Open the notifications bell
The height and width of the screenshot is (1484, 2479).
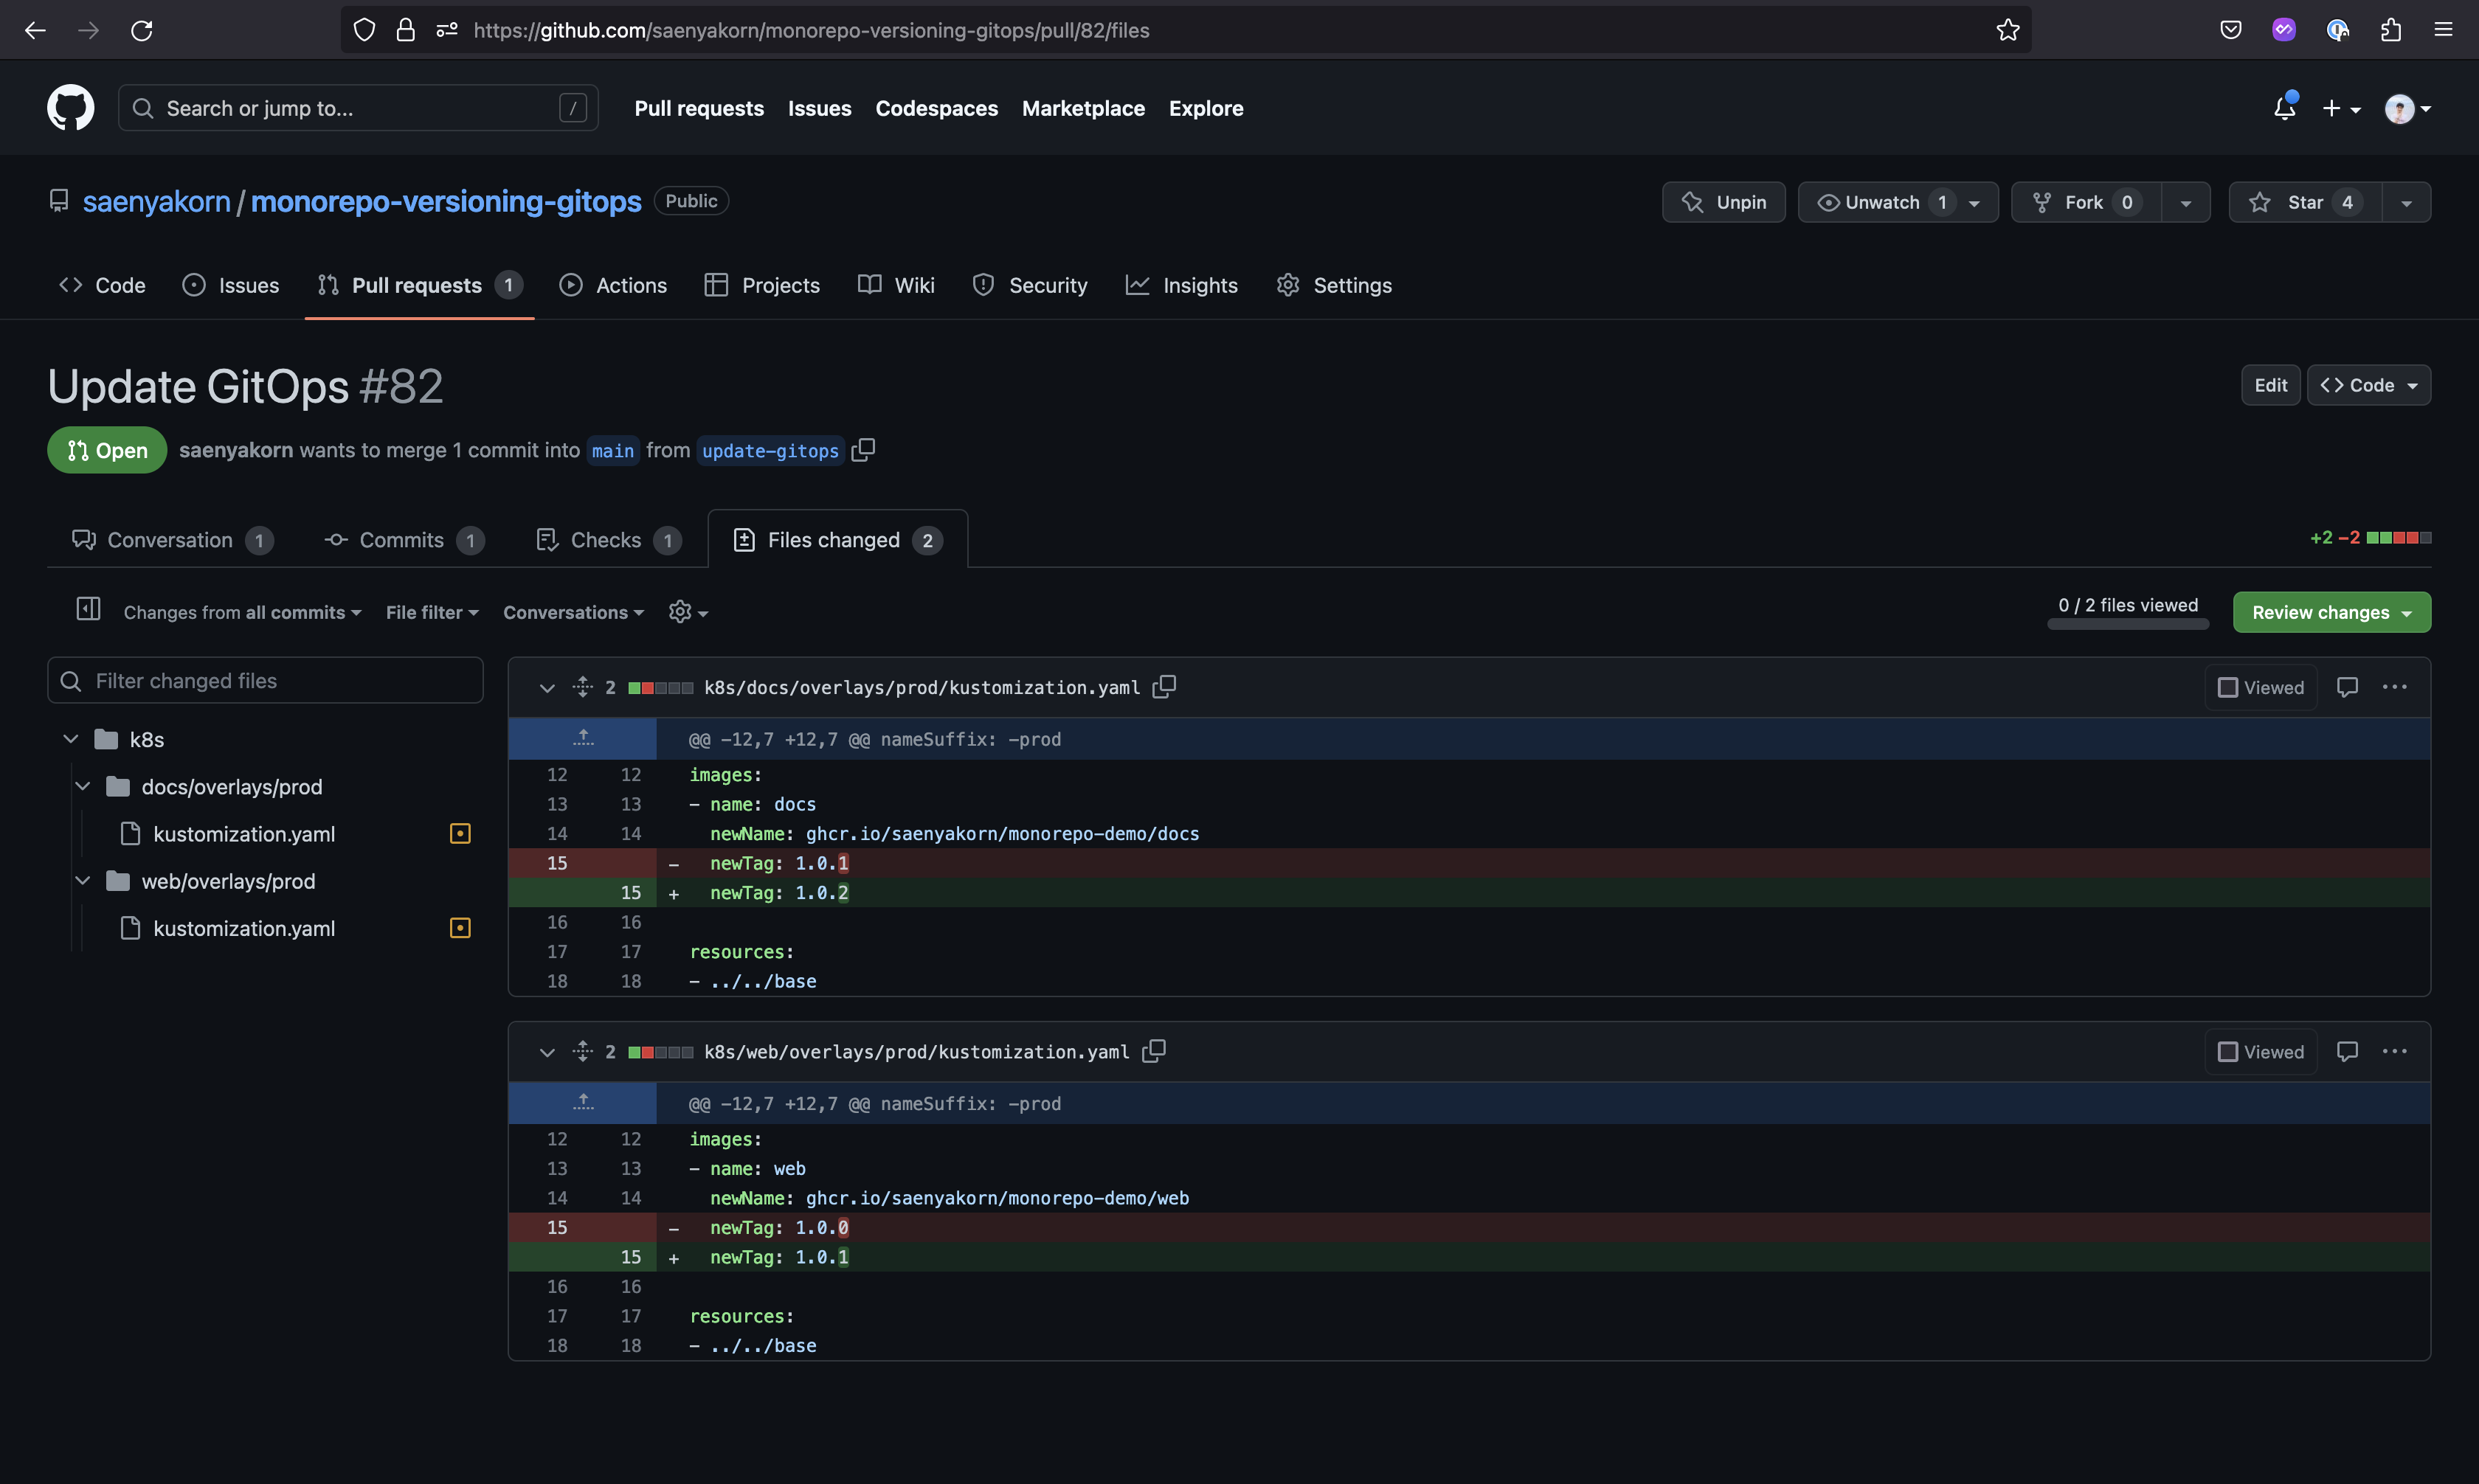click(x=2285, y=108)
